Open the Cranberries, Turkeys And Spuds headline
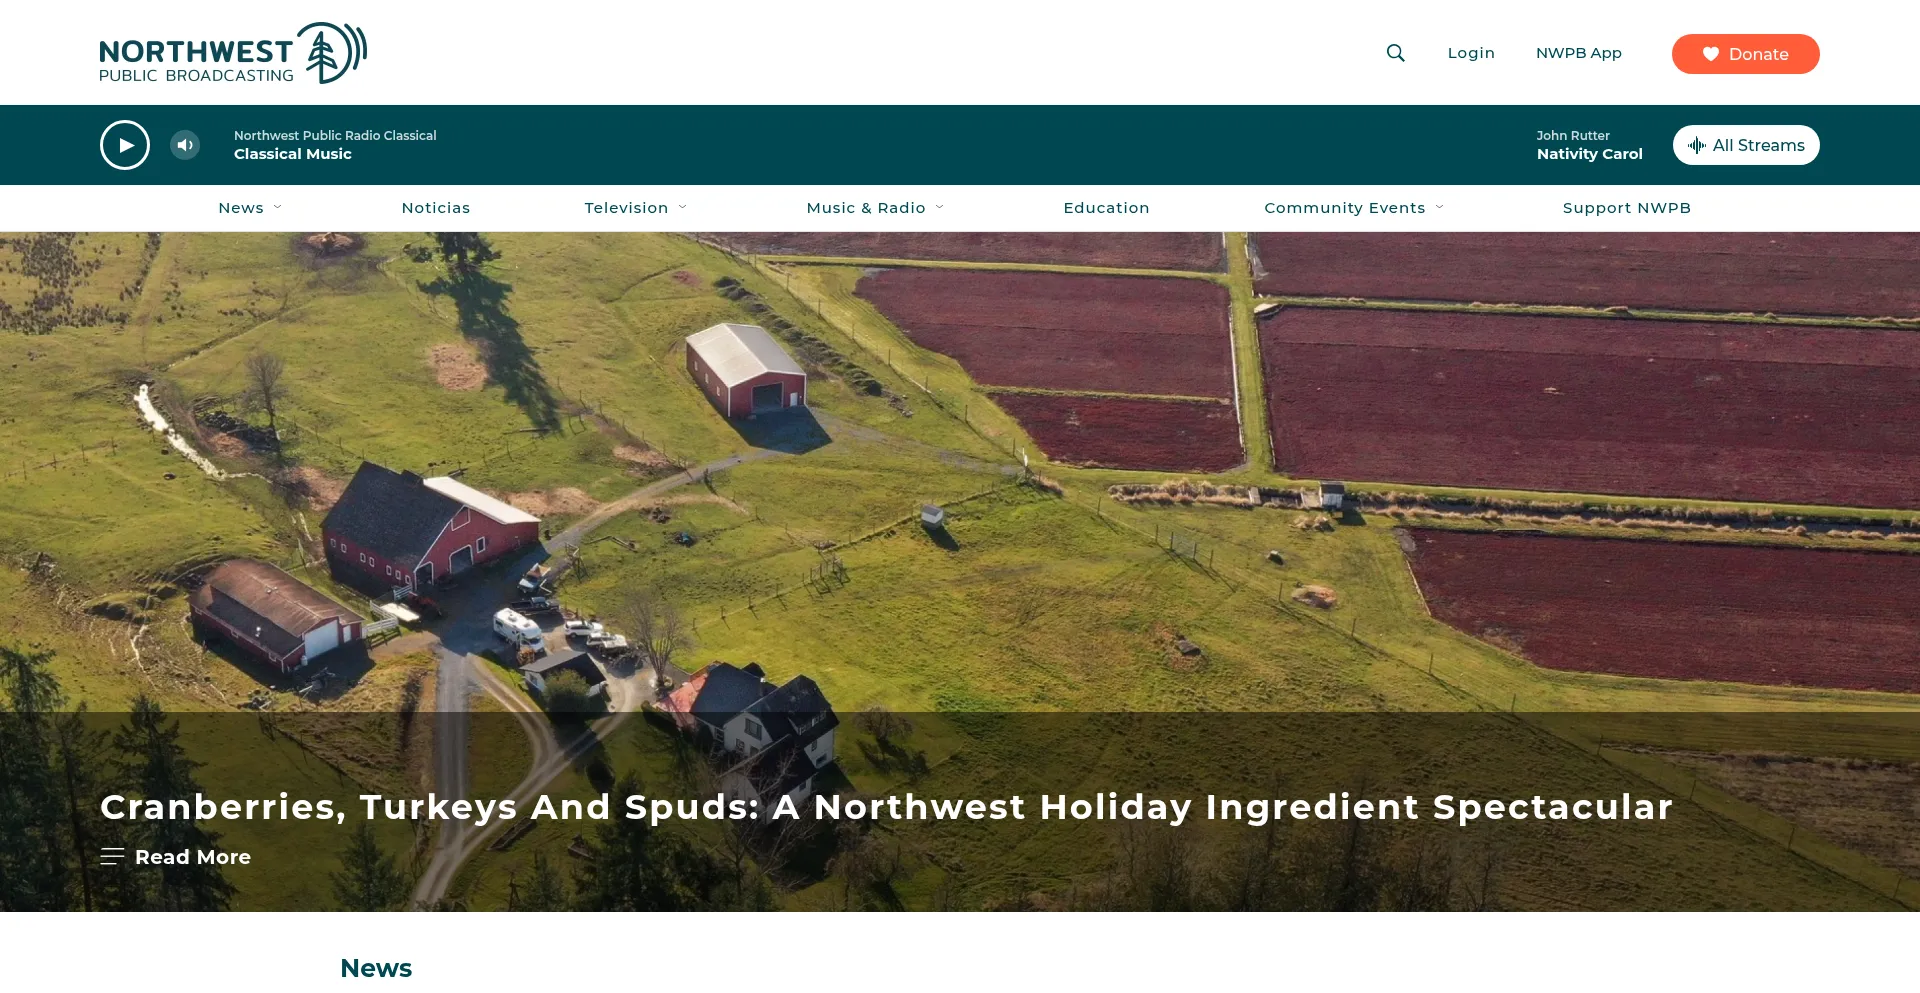 [886, 807]
